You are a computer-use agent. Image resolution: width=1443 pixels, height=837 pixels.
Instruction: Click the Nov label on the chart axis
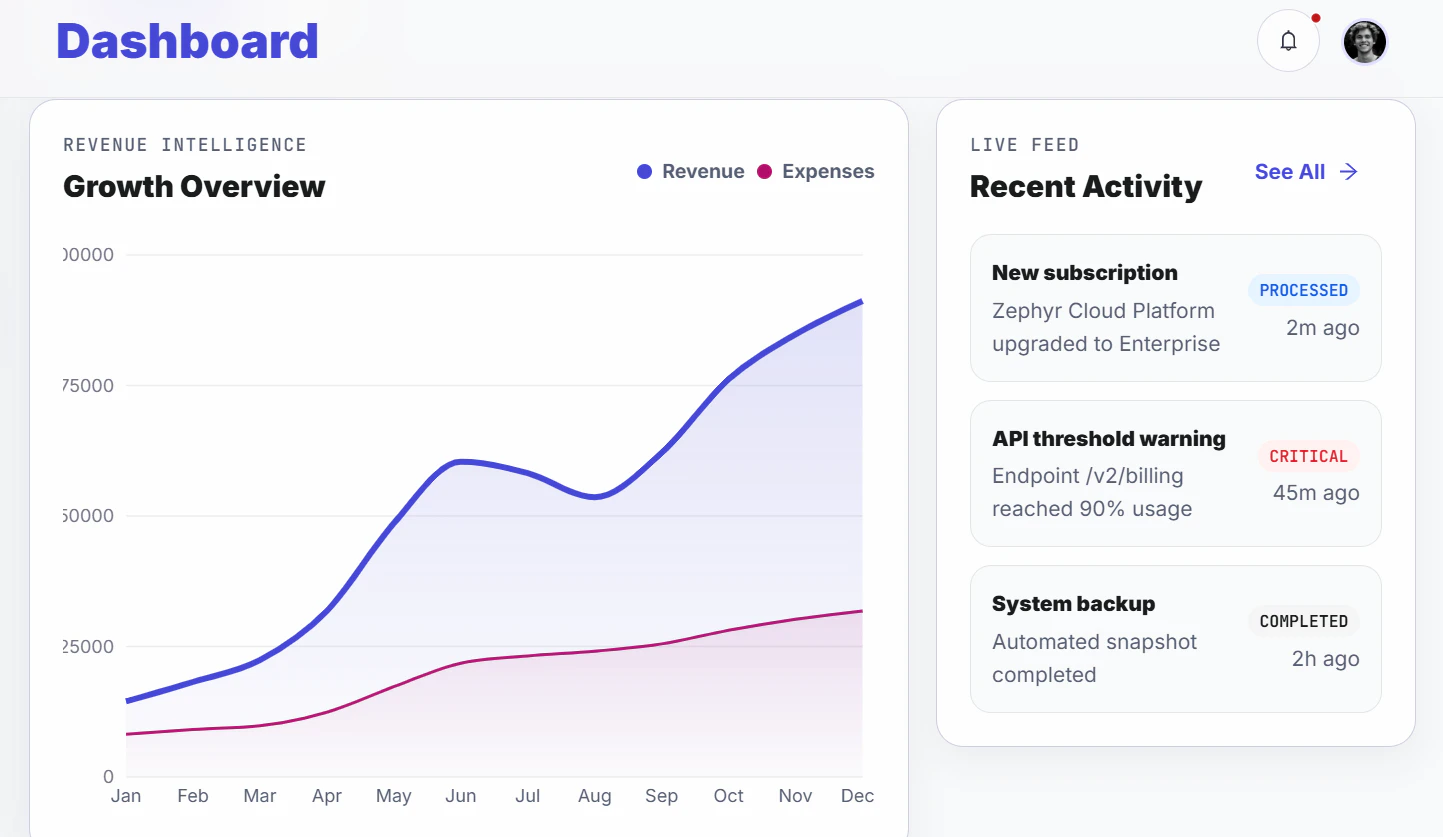pos(796,796)
